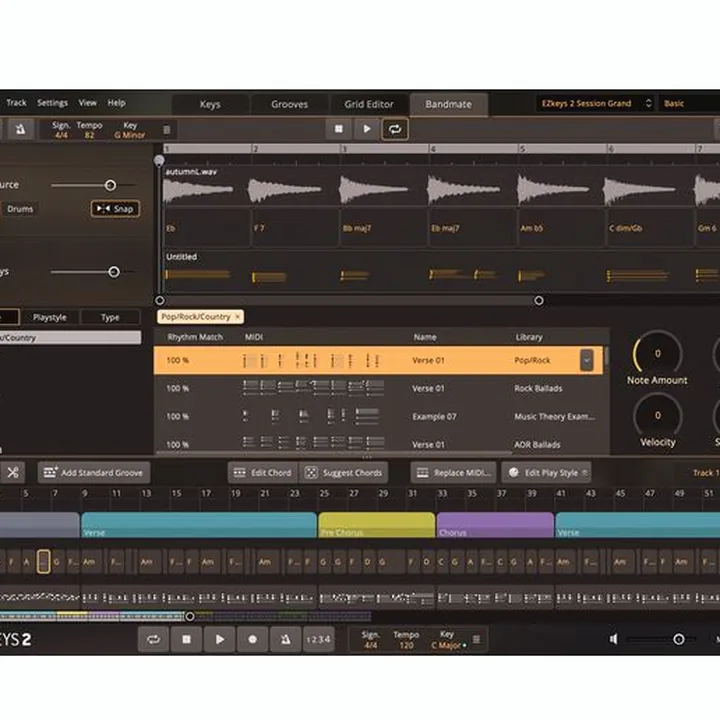The image size is (720, 720).
Task: Click the highlighted chord block in track
Action: pos(44,562)
